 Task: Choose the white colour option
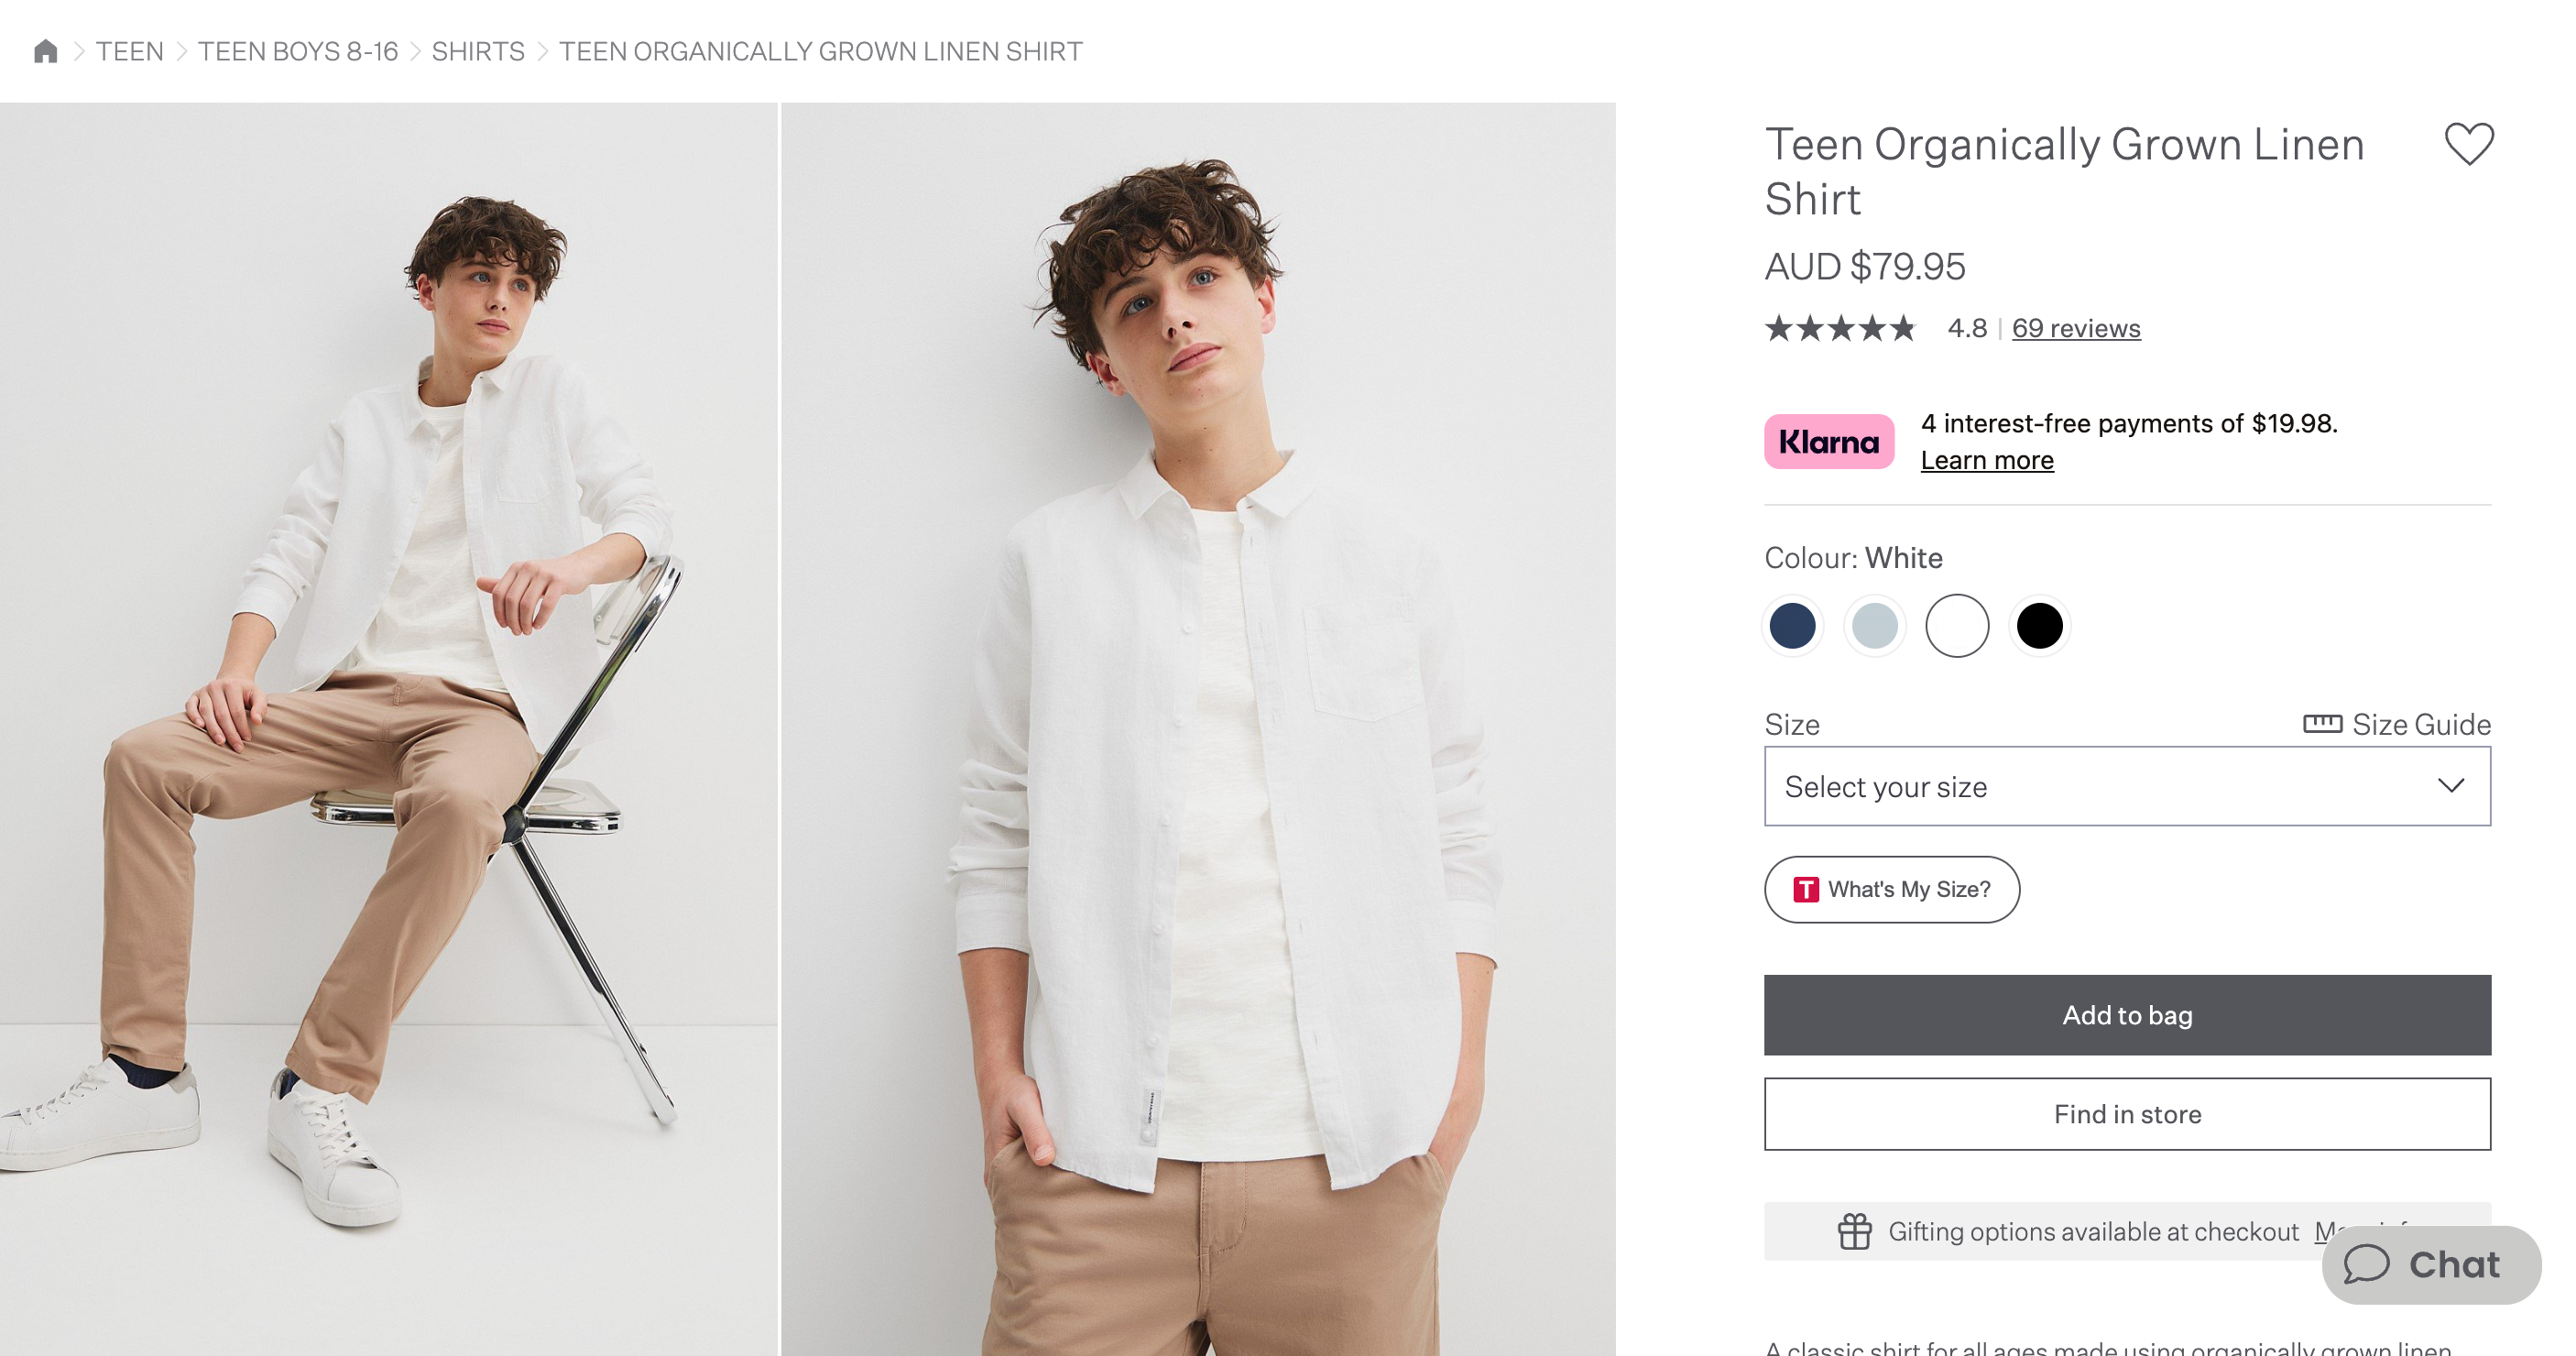point(1956,626)
